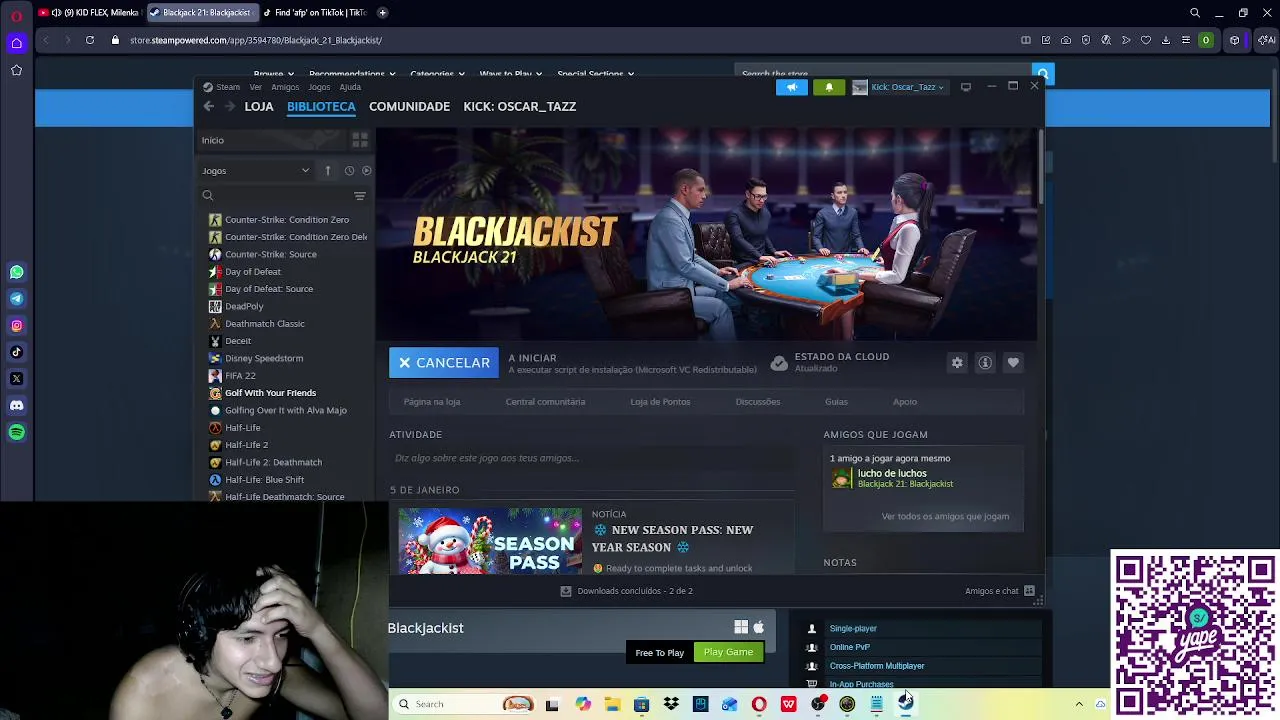The width and height of the screenshot is (1280, 720).
Task: Go back with Steam's left arrow
Action: (208, 106)
